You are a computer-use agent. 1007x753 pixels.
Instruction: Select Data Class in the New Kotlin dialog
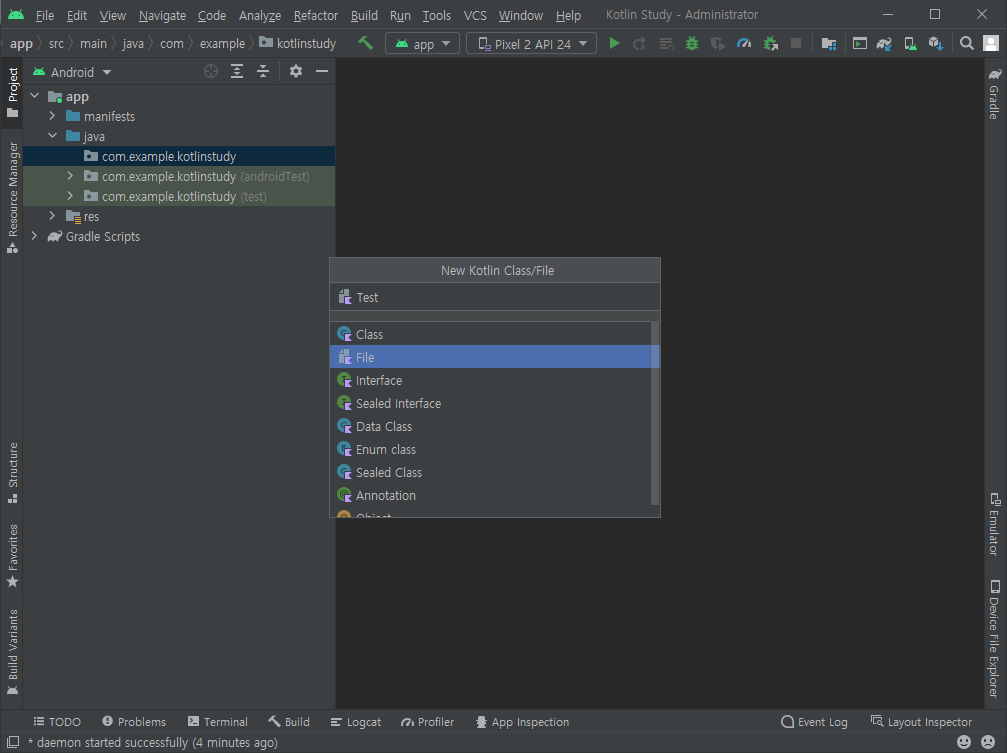pos(385,426)
